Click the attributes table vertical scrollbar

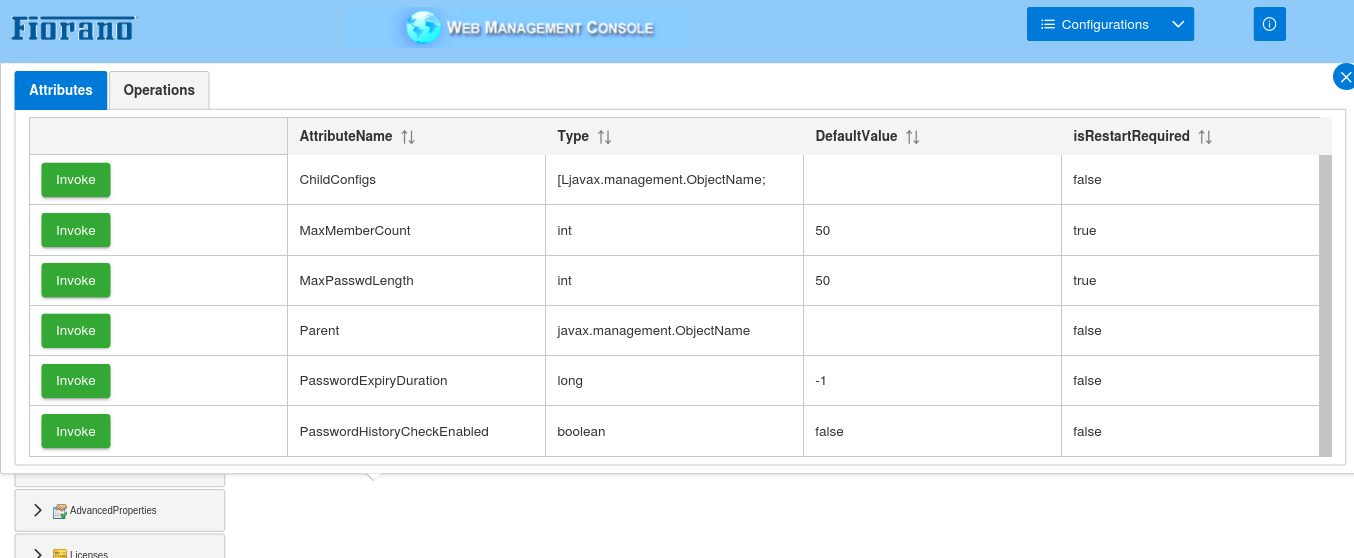[x=1325, y=305]
